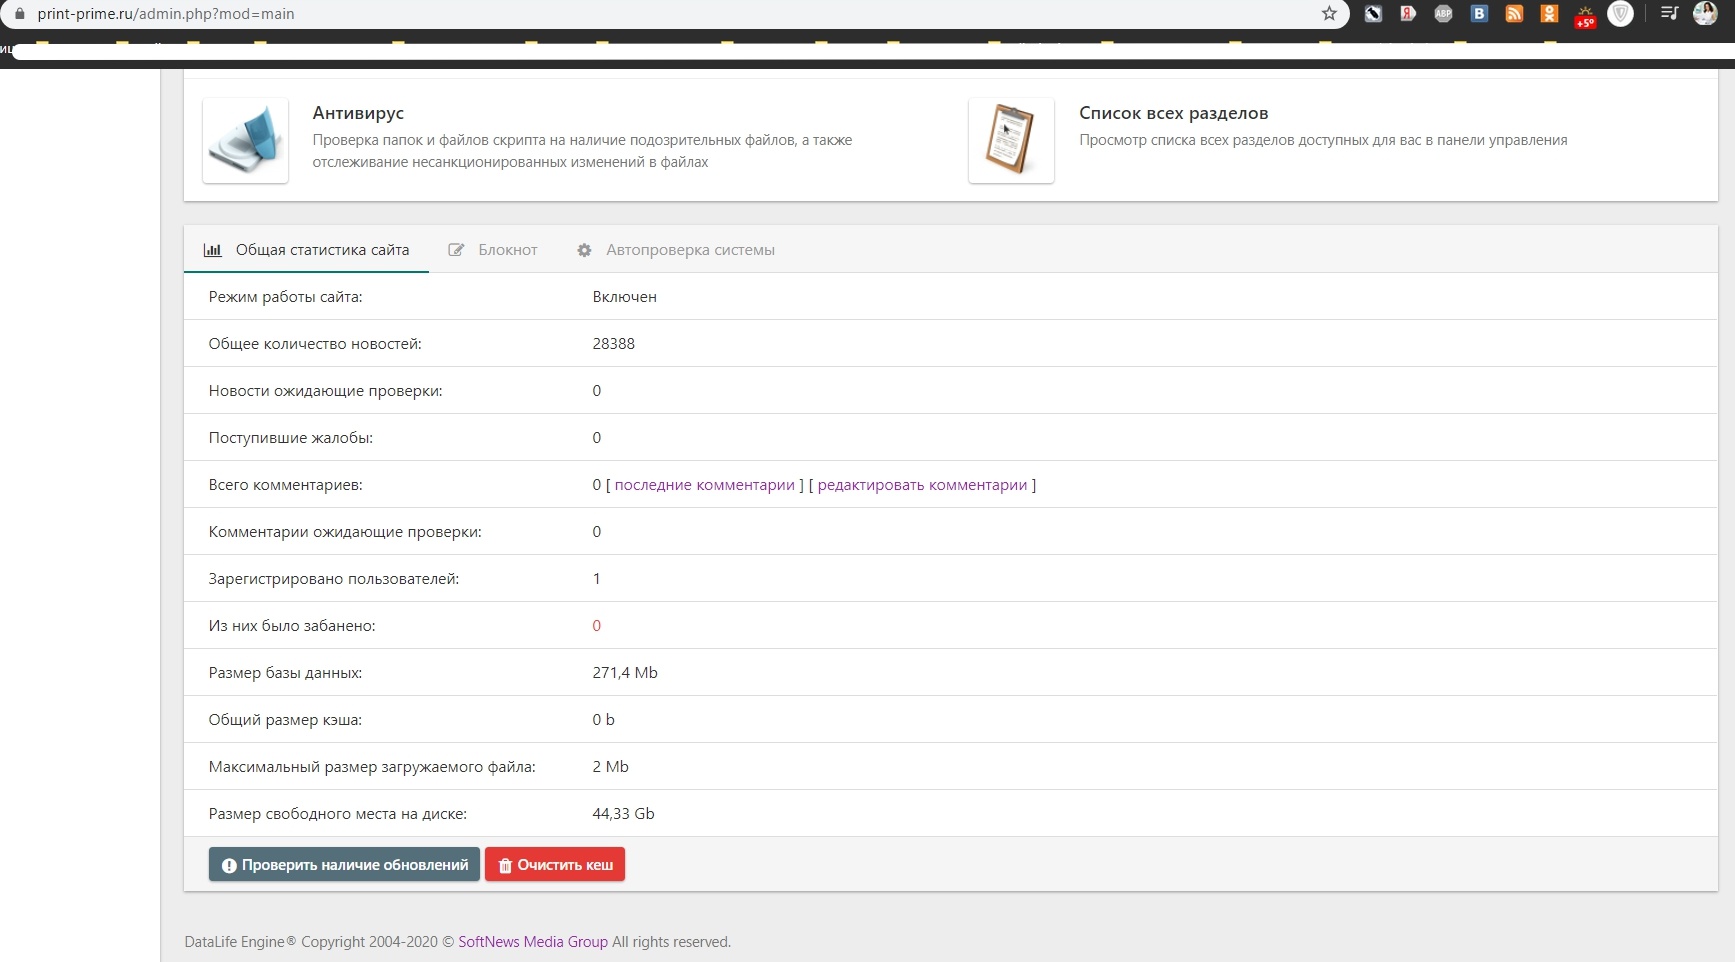
Task: Click the database size value 271,4 Mb
Action: point(625,673)
